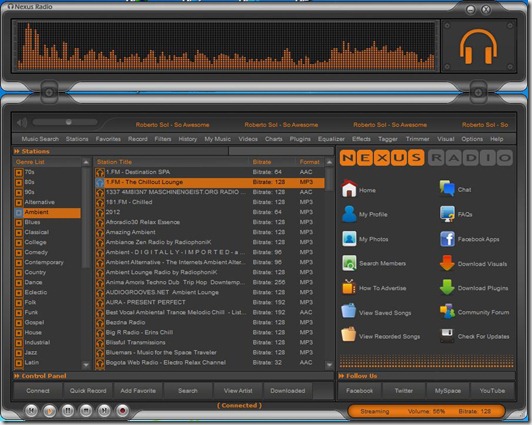Open the Chat icon
Screen dimensions: 532x425
tap(447, 189)
